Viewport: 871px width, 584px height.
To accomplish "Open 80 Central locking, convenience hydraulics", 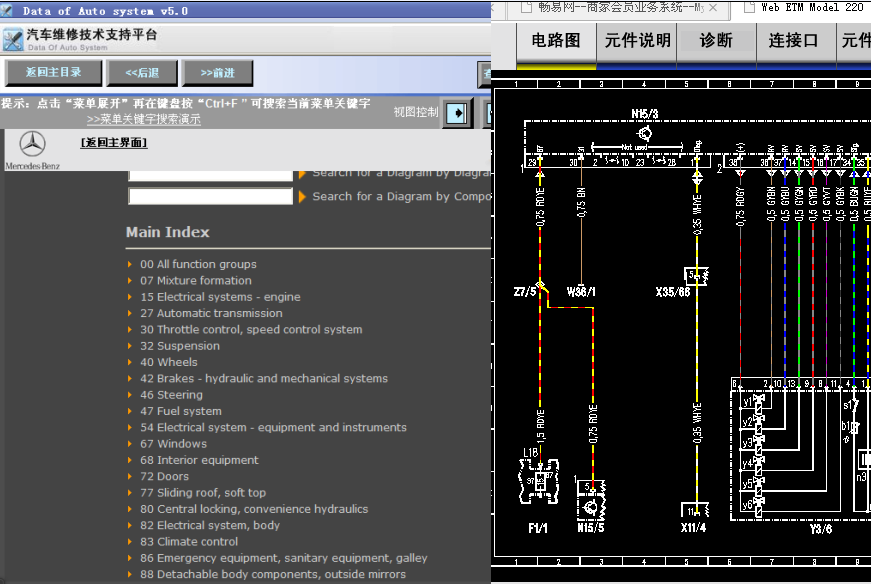I will (254, 509).
